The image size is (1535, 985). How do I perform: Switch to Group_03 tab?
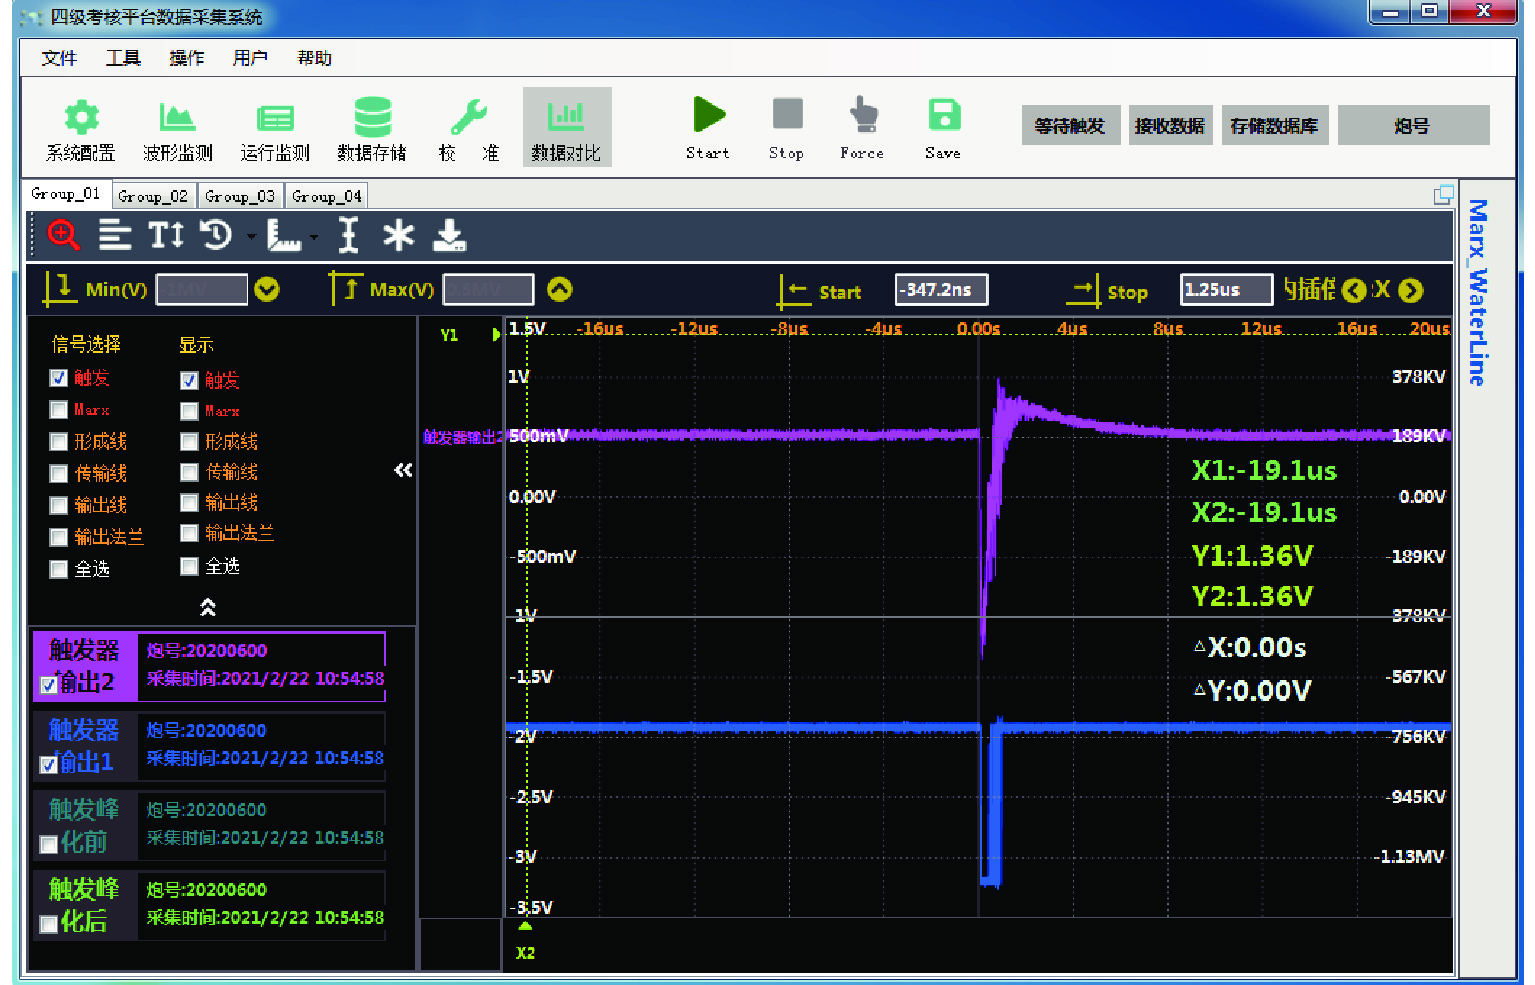pyautogui.click(x=240, y=196)
